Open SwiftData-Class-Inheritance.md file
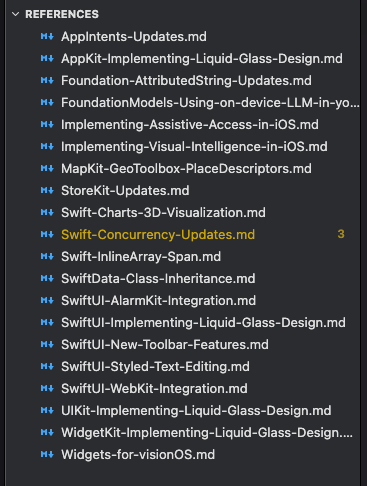367x486 pixels. (x=158, y=279)
